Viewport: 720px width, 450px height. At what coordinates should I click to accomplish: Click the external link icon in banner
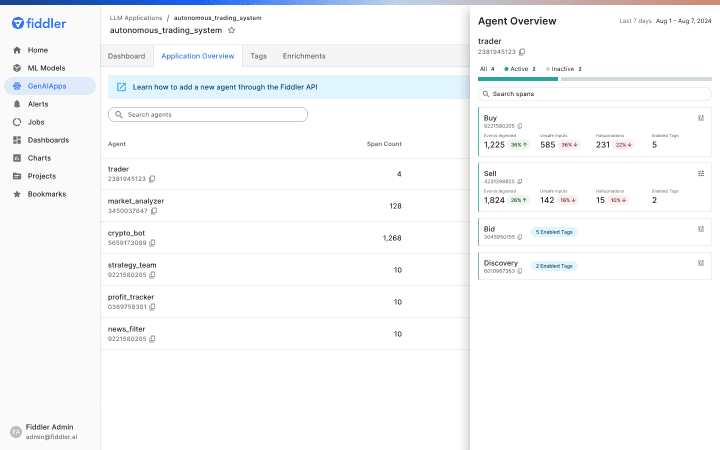click(121, 87)
